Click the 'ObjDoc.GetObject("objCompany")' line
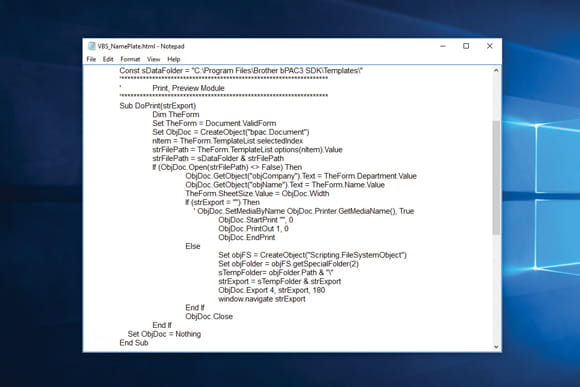Viewport: 580px width, 387px height. pyautogui.click(x=301, y=176)
